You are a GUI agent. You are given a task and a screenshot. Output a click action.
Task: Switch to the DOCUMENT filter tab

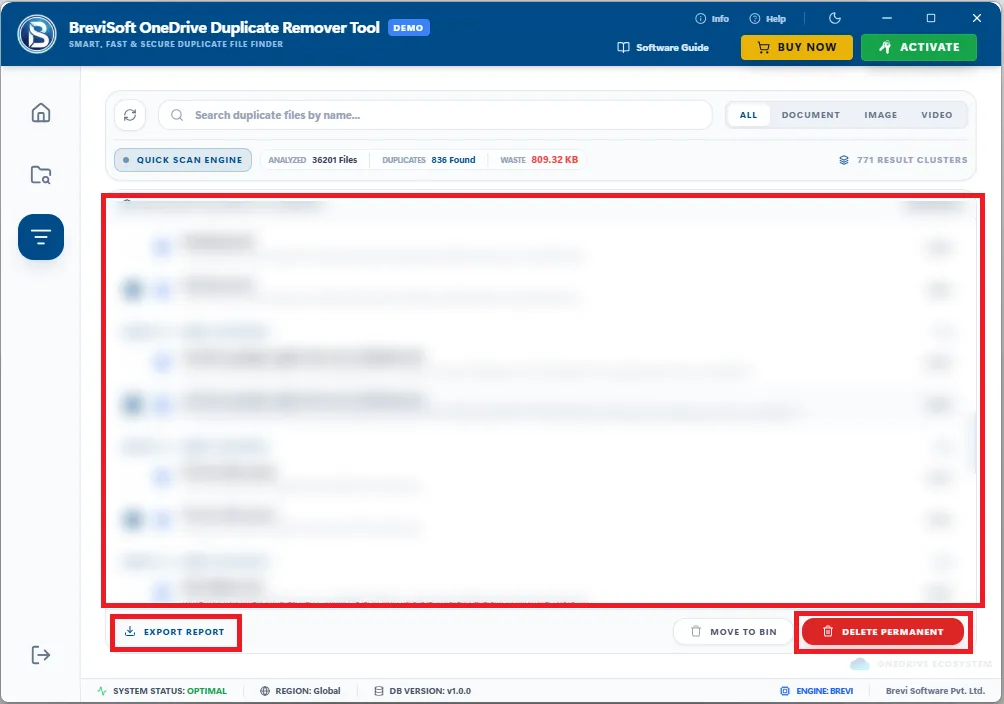click(810, 115)
